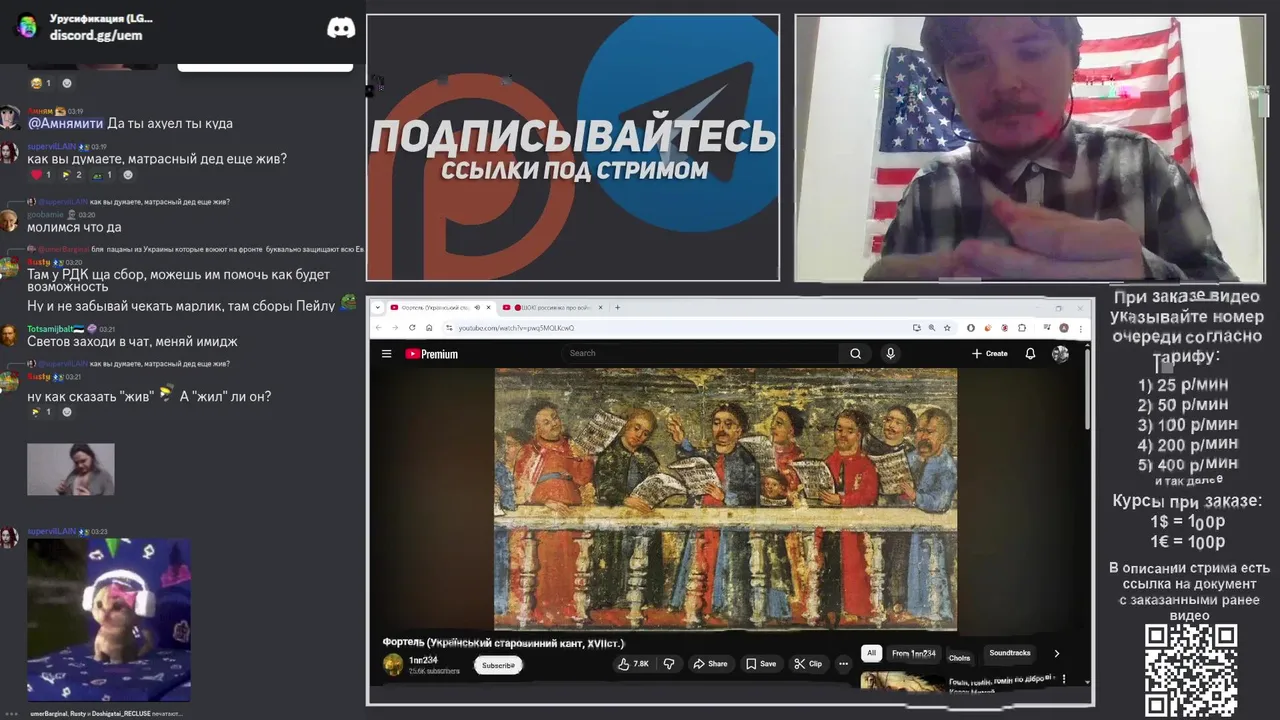Image resolution: width=1280 pixels, height=720 pixels.
Task: Click the Clip button
Action: 808,664
